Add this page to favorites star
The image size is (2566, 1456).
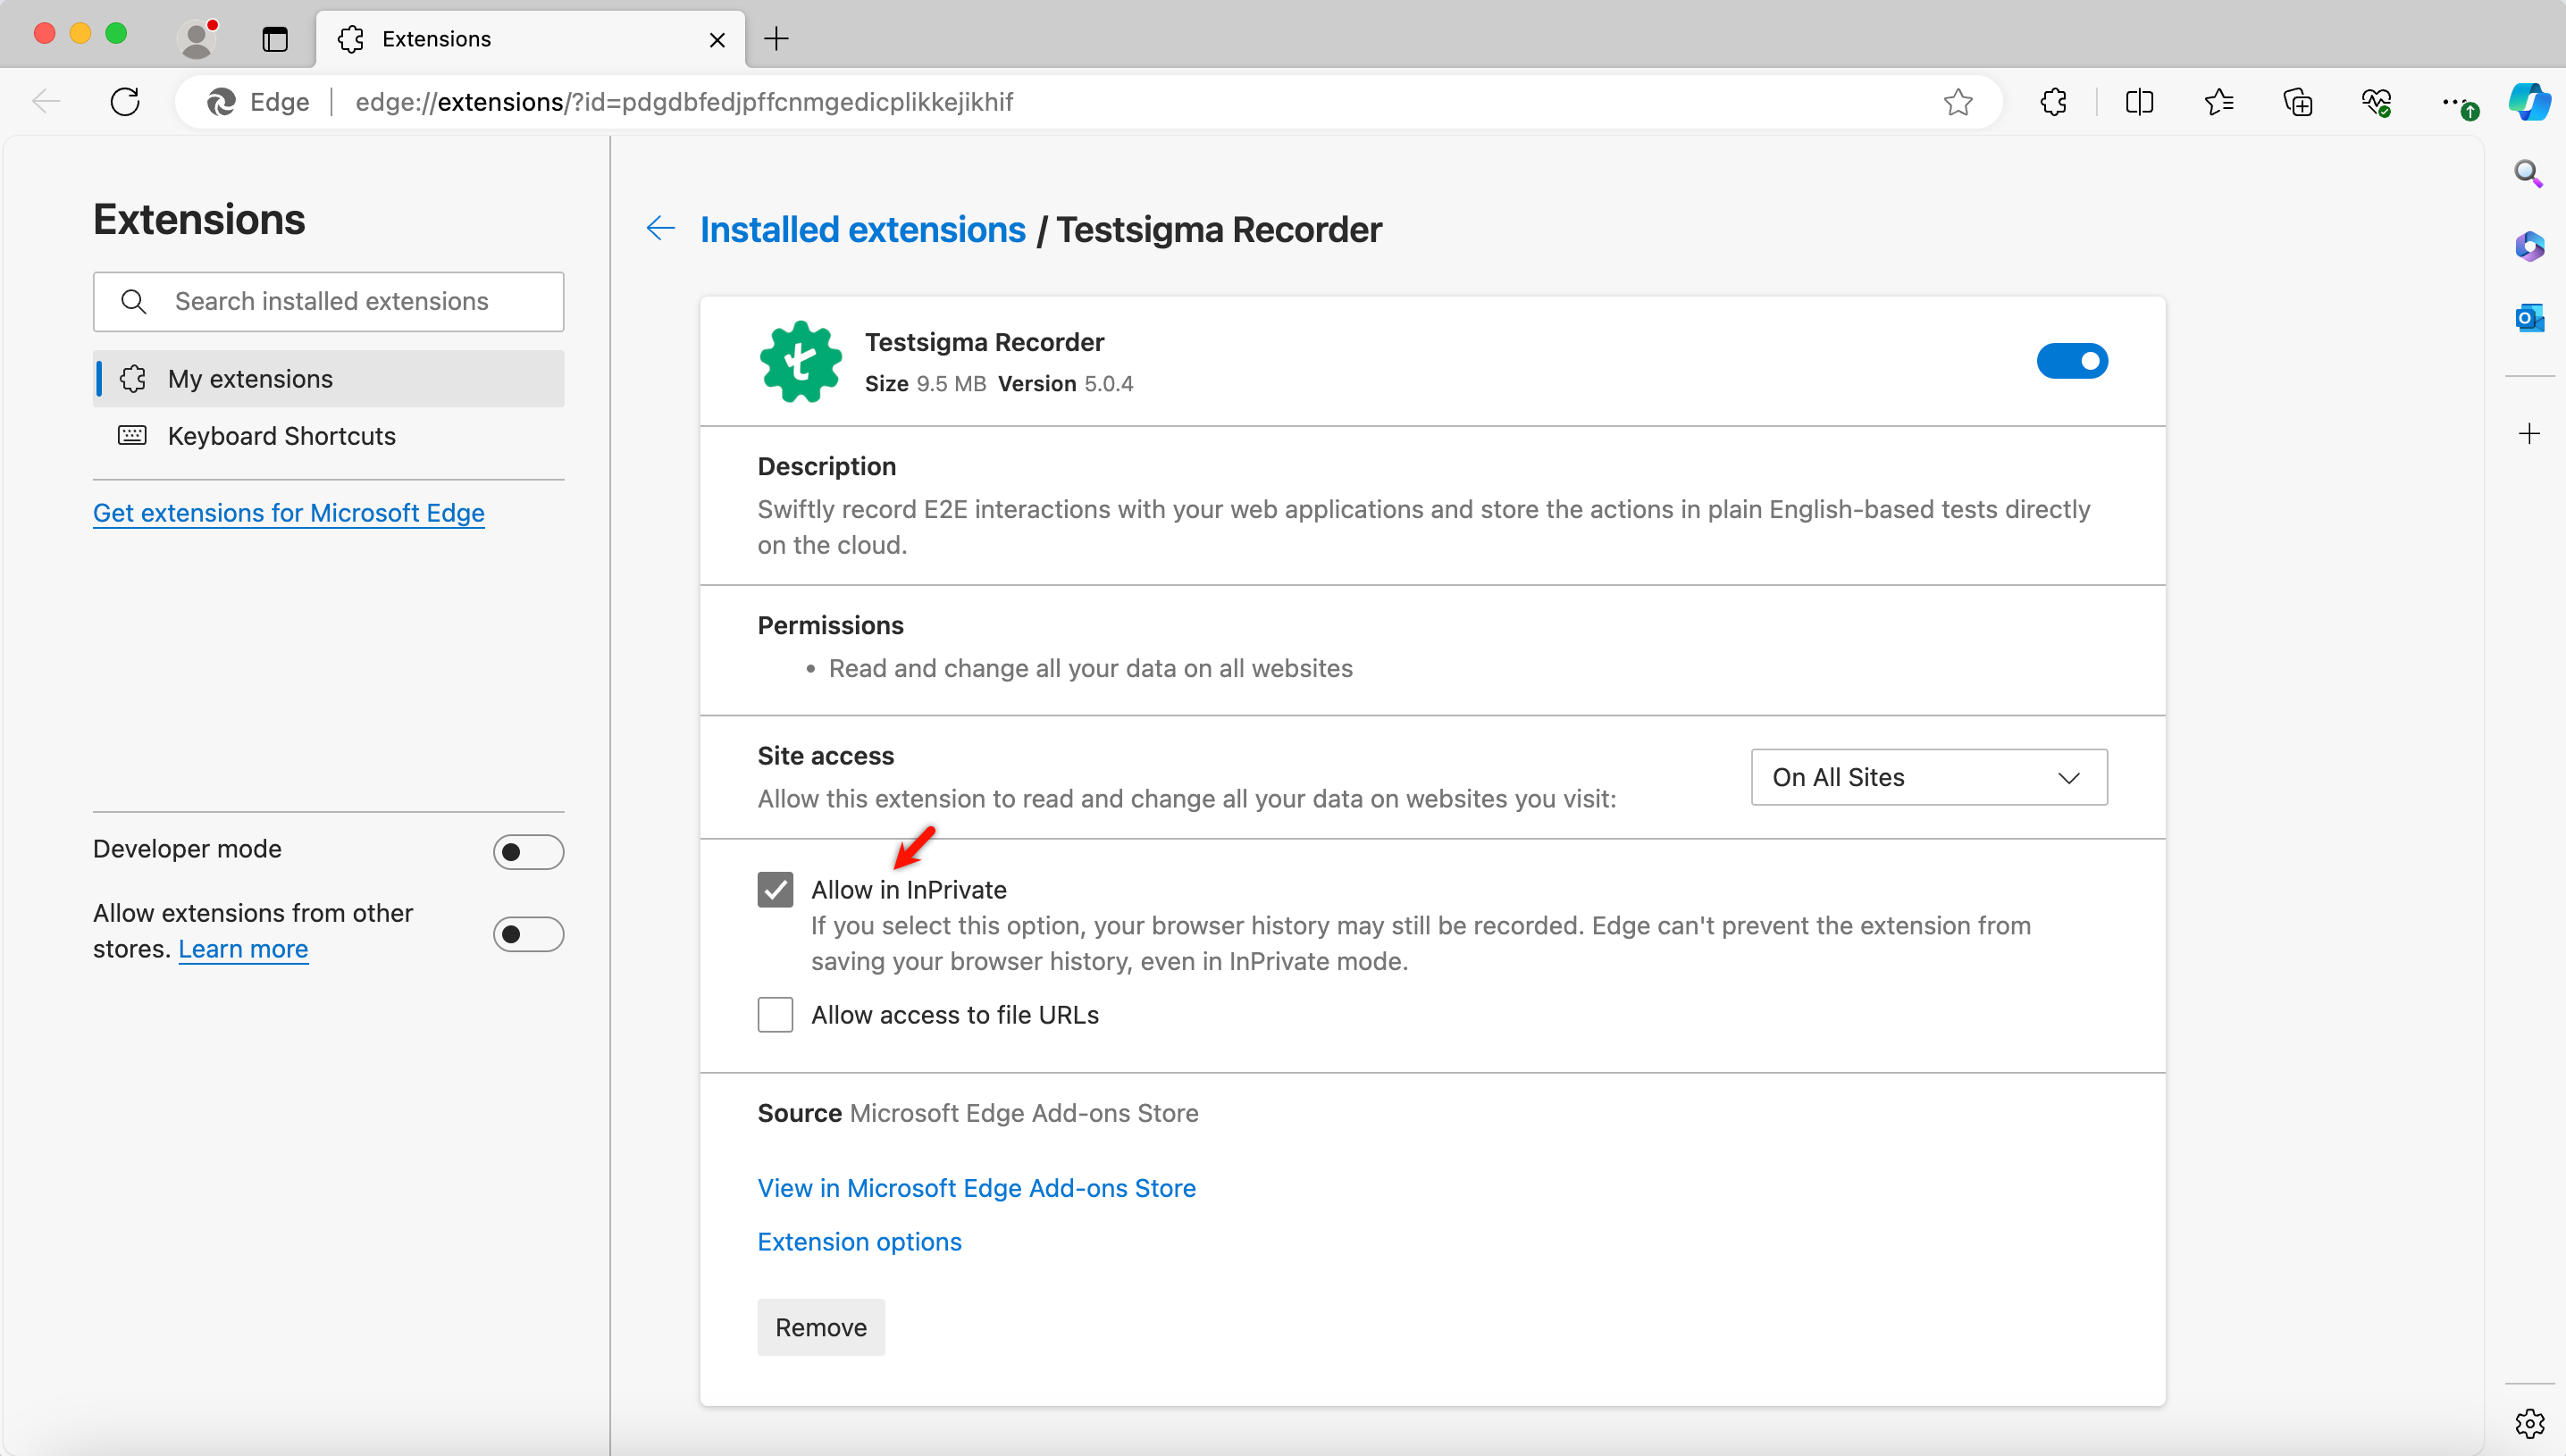click(x=1957, y=101)
